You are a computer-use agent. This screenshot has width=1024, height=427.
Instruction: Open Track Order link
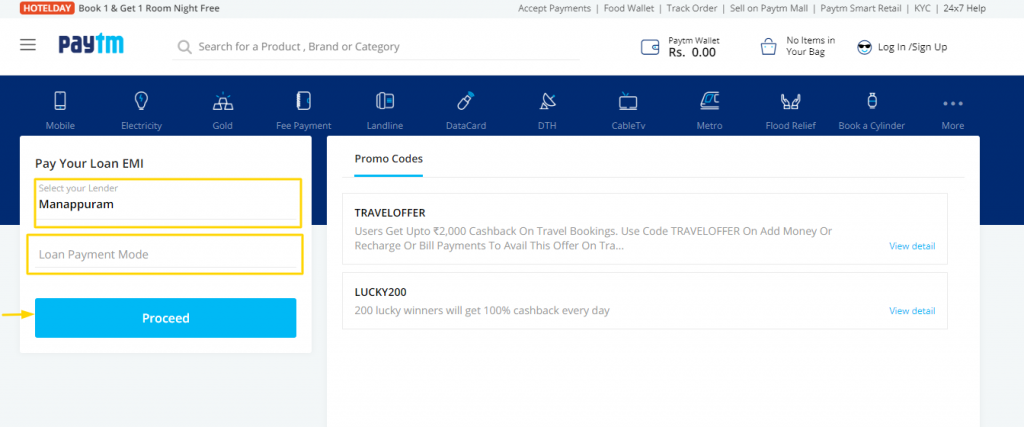tap(692, 8)
